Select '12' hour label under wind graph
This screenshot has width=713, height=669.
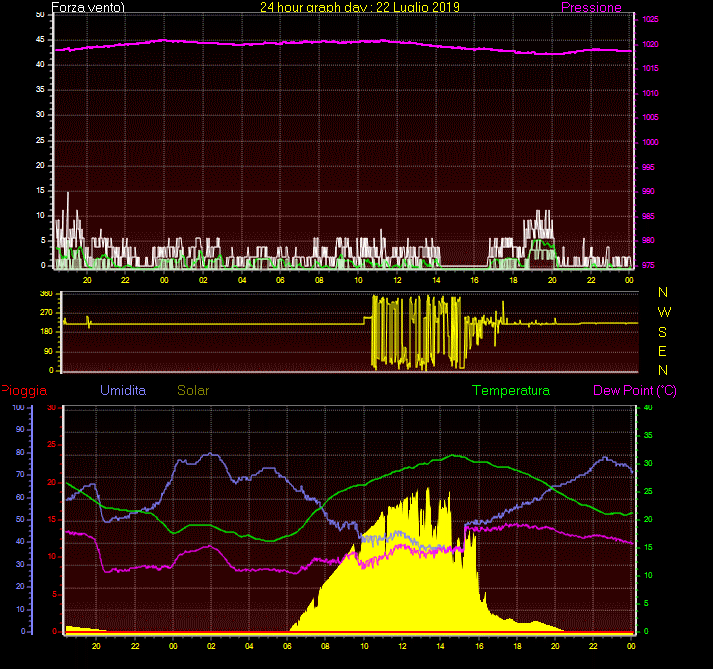397,280
